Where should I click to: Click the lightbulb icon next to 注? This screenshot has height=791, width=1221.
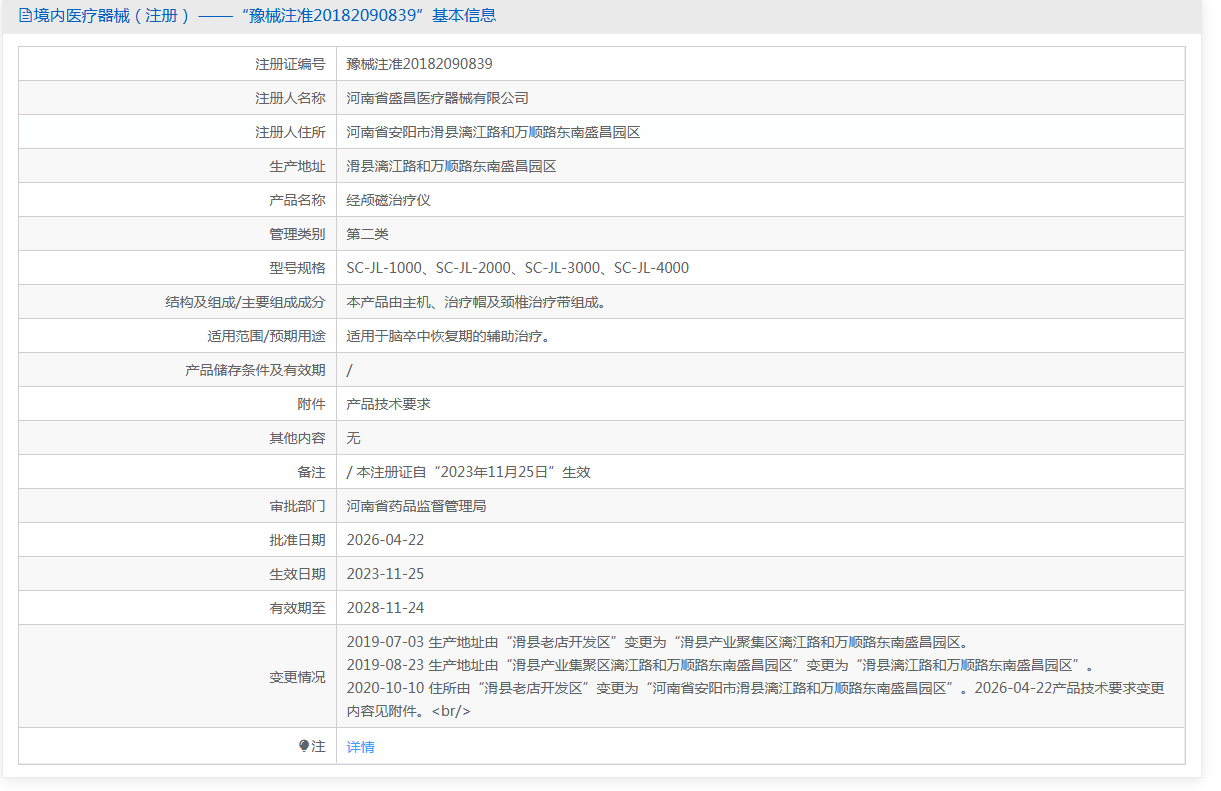click(304, 746)
